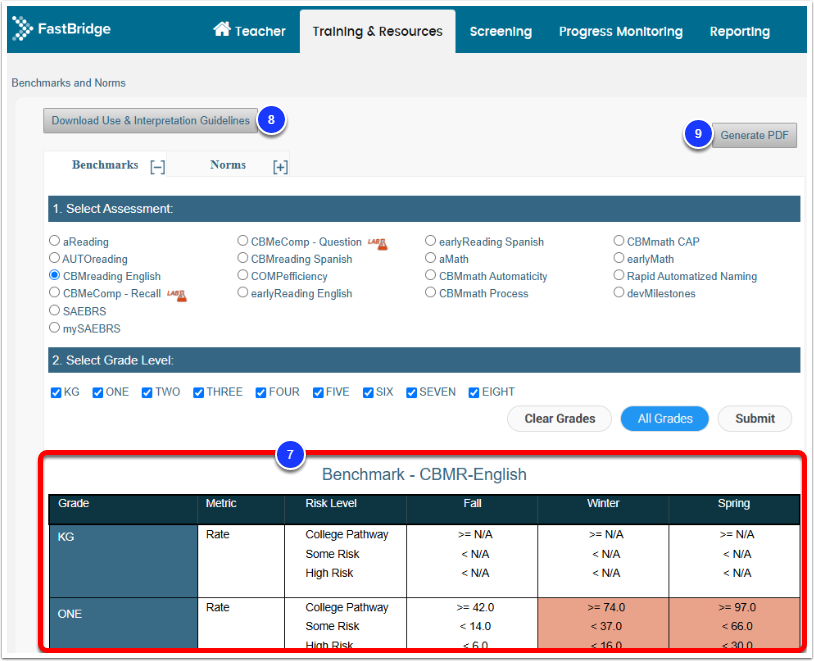This screenshot has width=814, height=661.
Task: Click 'Benchmark - CBMR-English' table title
Action: (424, 474)
